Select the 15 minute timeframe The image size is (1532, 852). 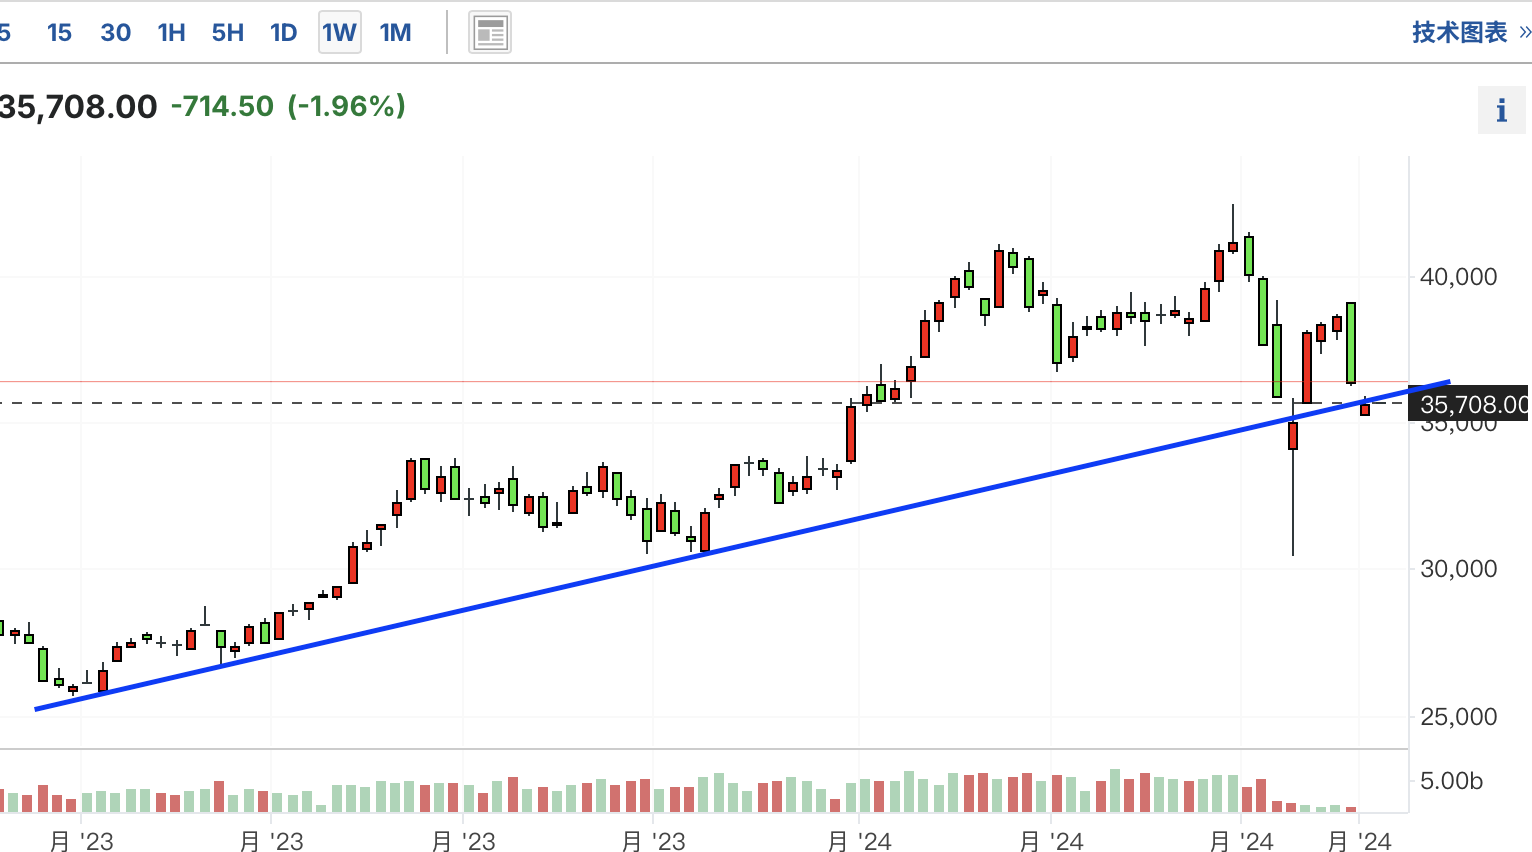[x=59, y=33]
